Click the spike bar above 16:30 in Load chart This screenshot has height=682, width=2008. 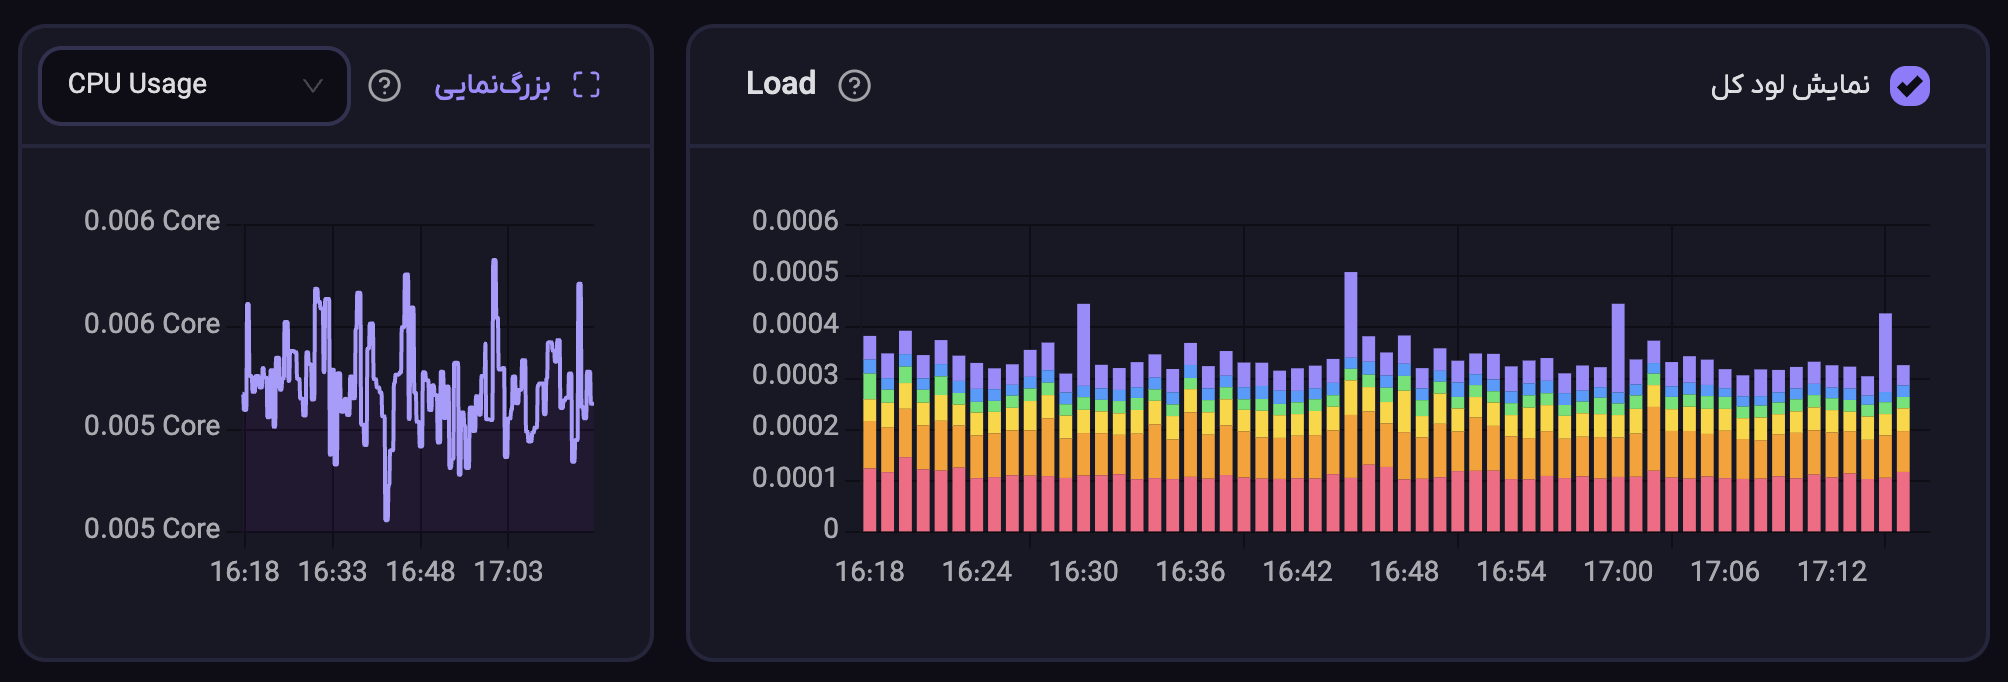point(1083,345)
